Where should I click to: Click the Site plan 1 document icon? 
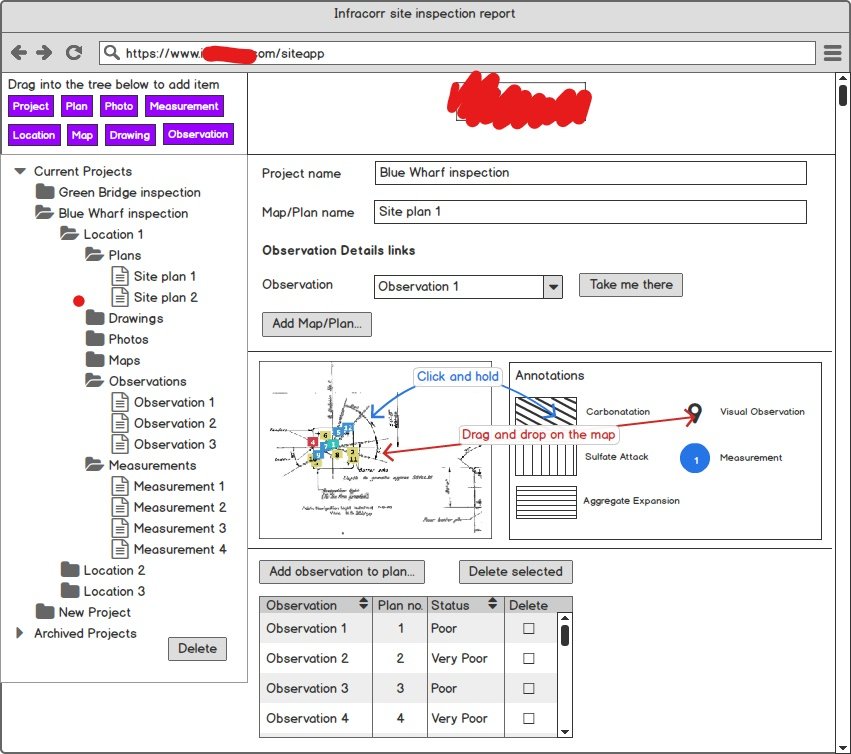(120, 276)
